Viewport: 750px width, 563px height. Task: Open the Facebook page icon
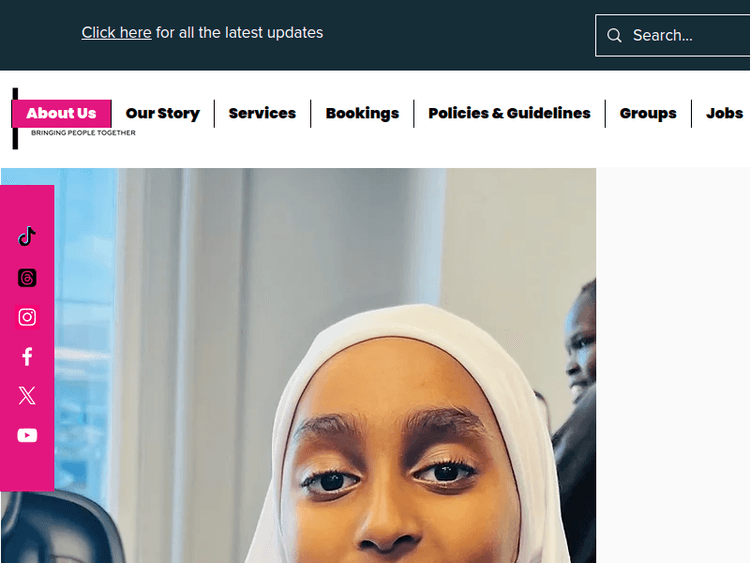click(27, 356)
